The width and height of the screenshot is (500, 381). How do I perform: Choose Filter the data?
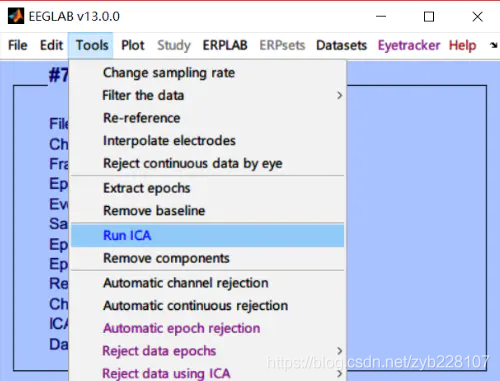pyautogui.click(x=207, y=95)
